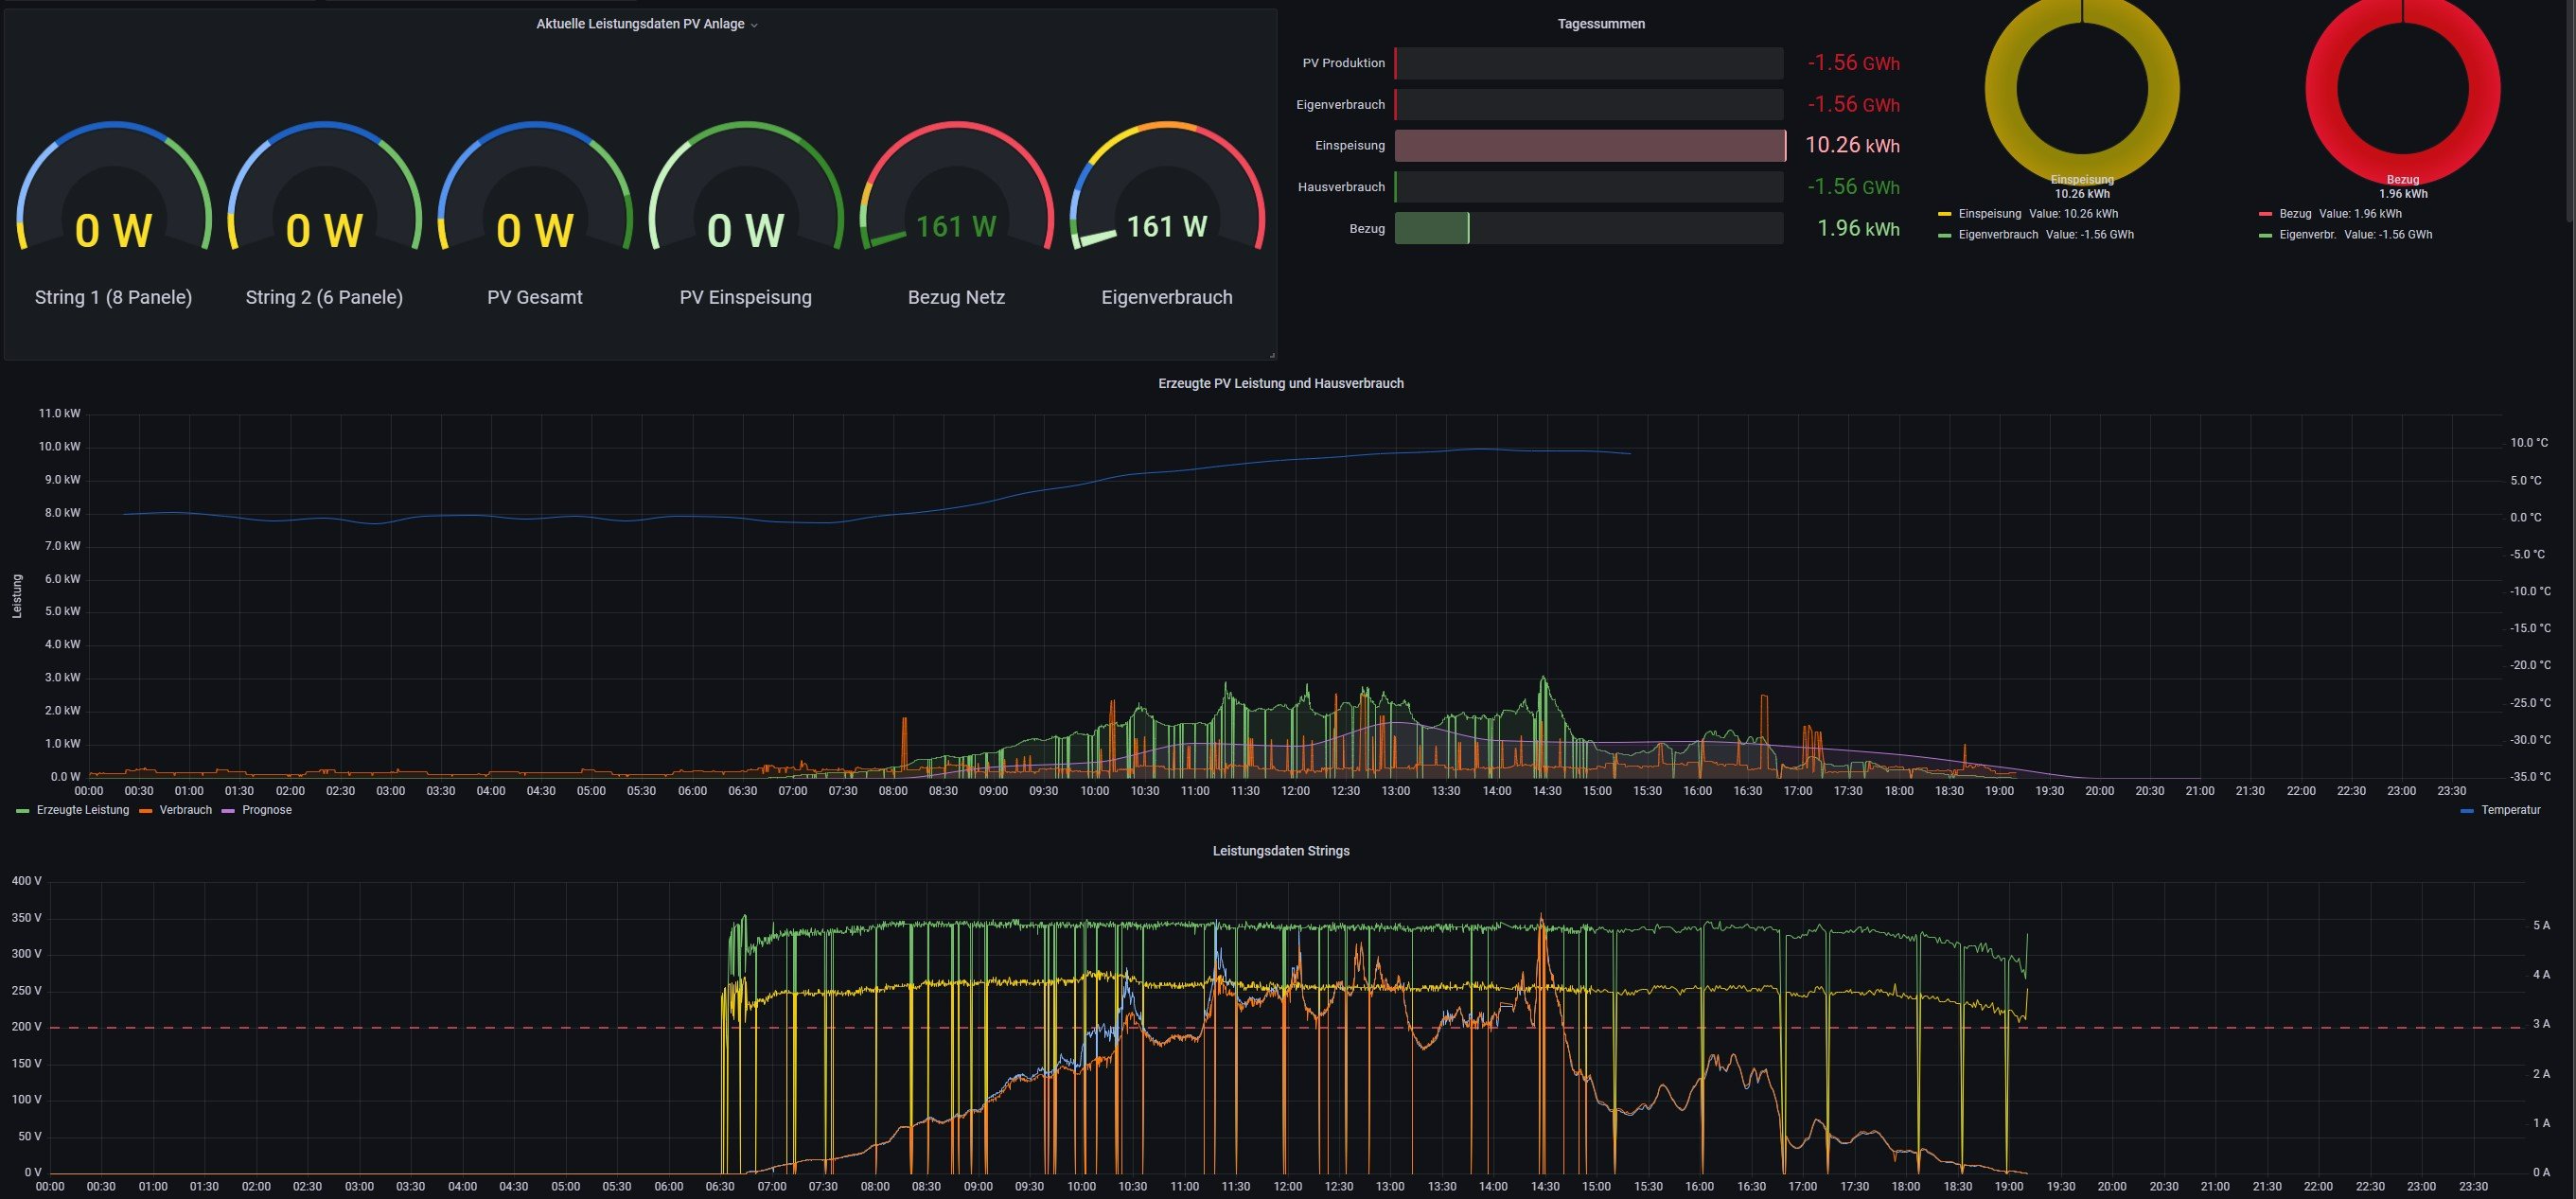Open 'Erzeugte PV Leistung und Hausverbrauch' panel menu

[x=1280, y=383]
